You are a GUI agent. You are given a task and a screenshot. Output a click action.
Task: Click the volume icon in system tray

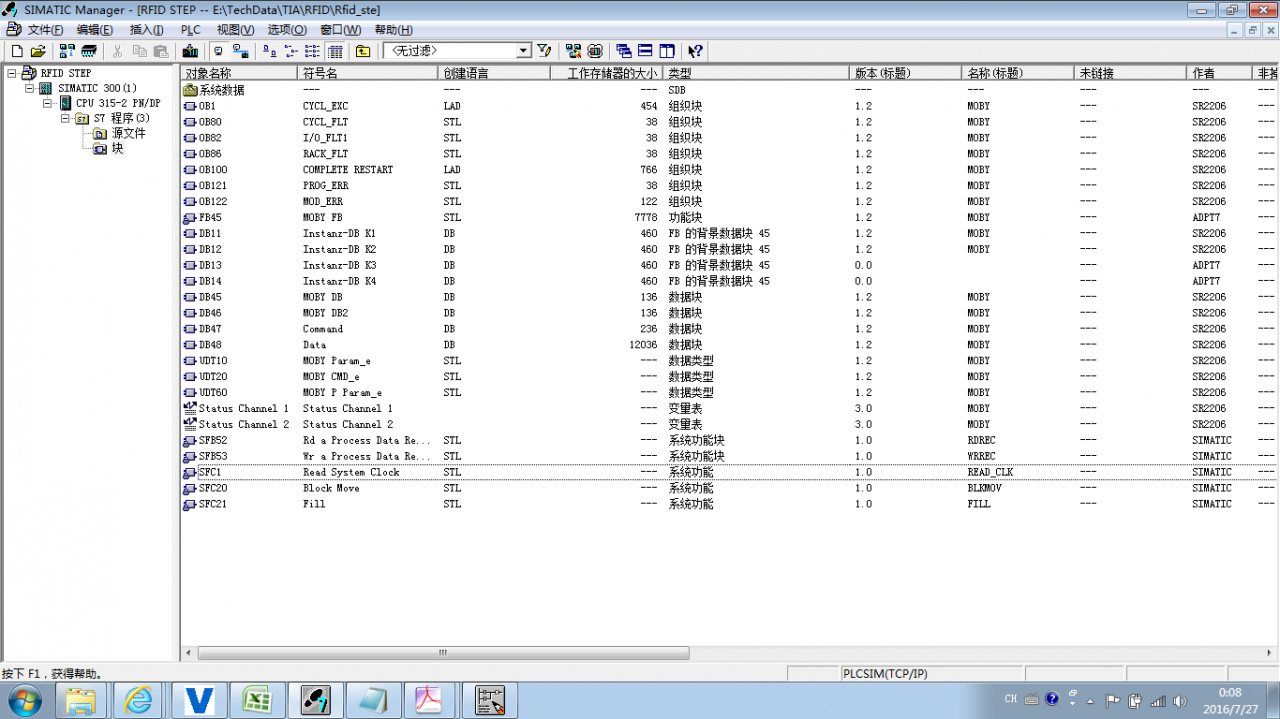tap(1180, 701)
